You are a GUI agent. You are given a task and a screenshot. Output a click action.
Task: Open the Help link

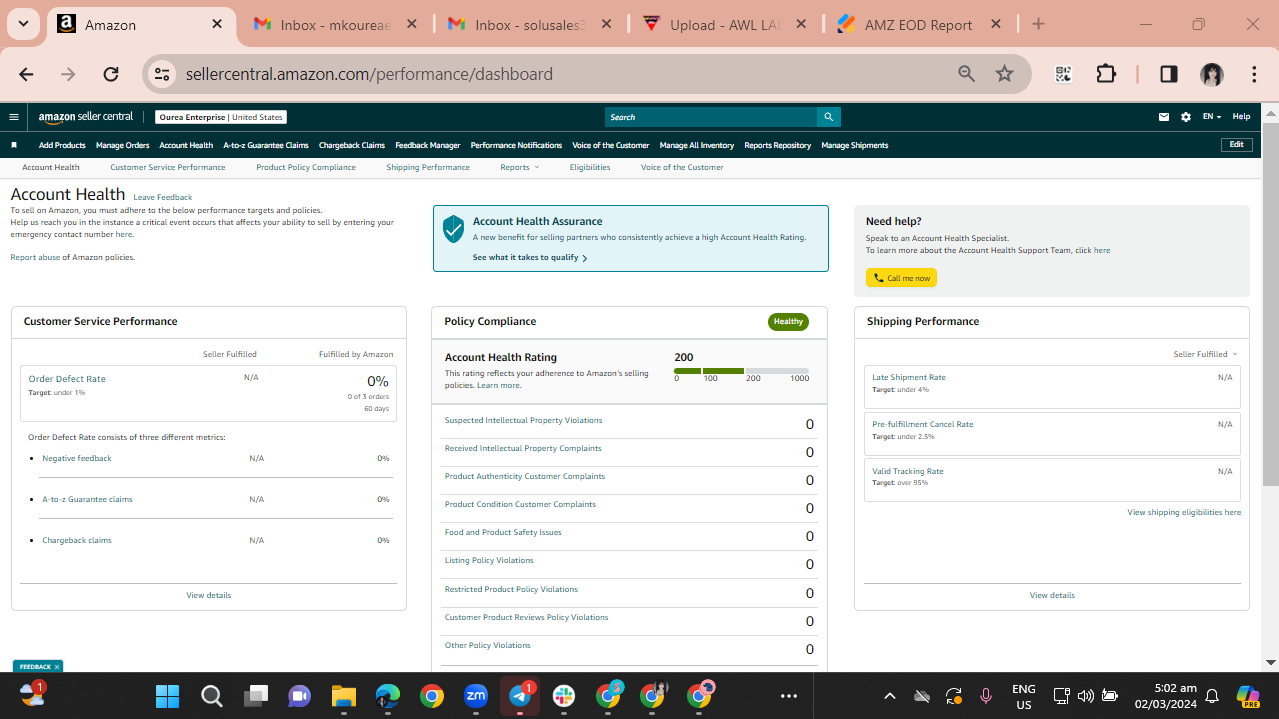click(1241, 117)
